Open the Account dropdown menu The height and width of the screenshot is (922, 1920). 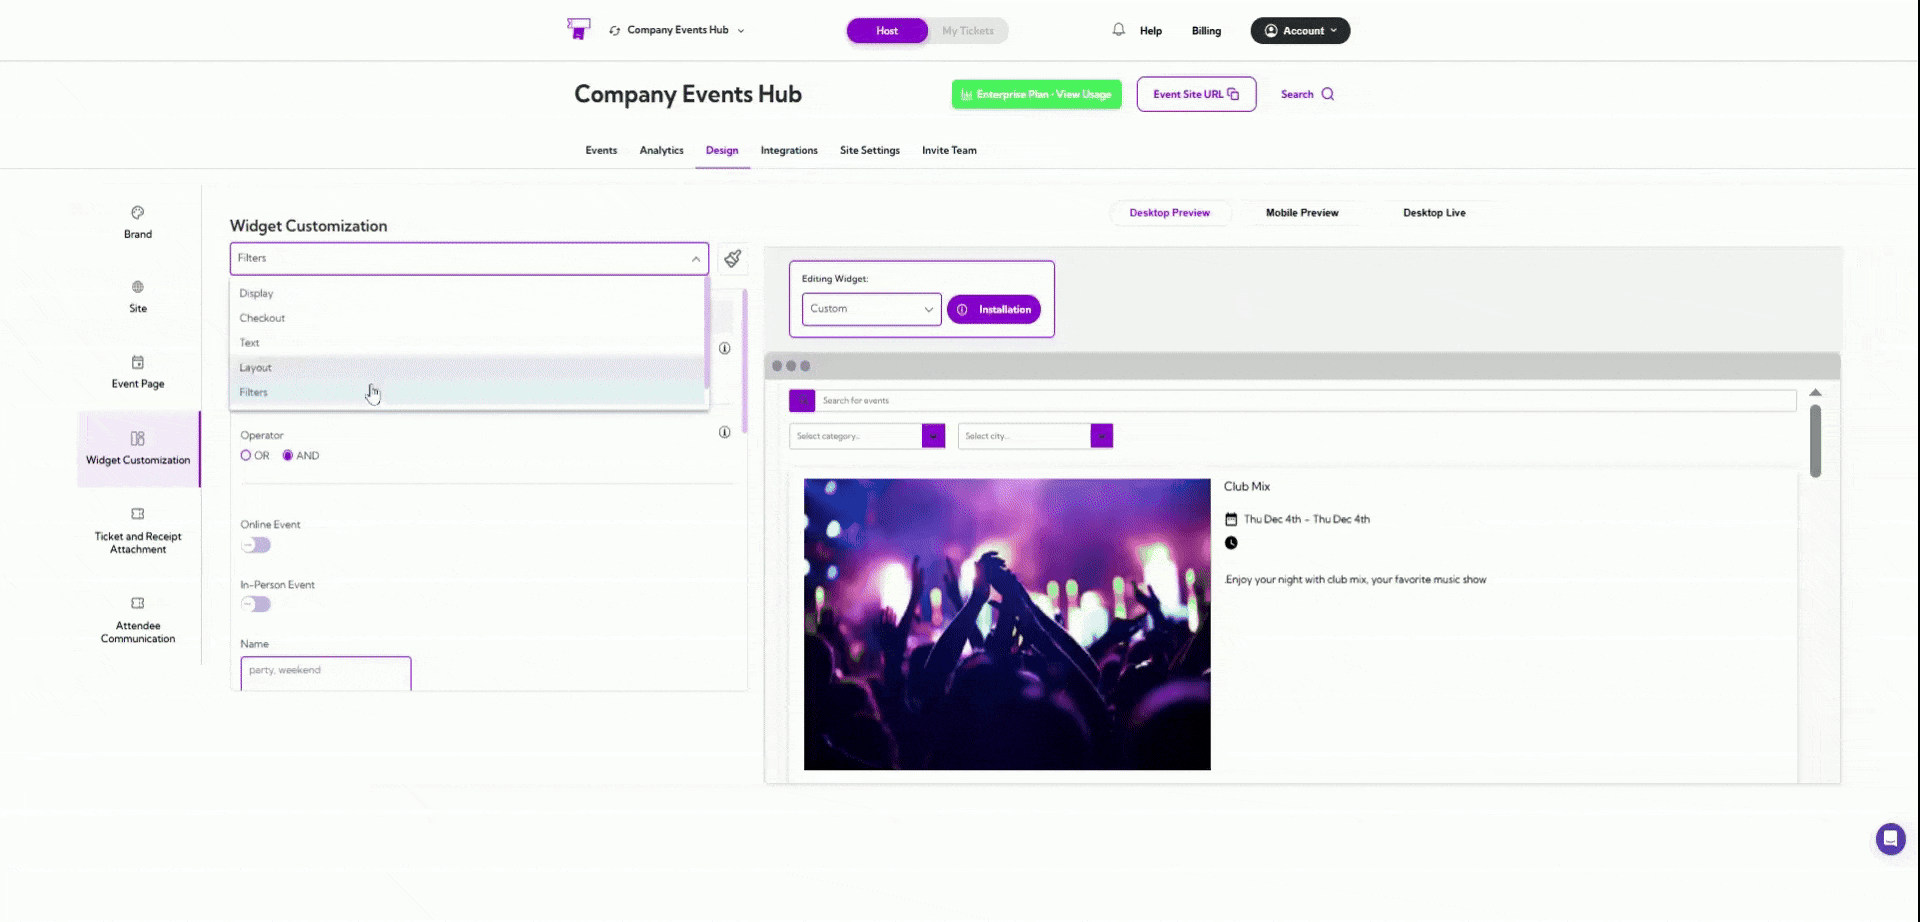1300,31
